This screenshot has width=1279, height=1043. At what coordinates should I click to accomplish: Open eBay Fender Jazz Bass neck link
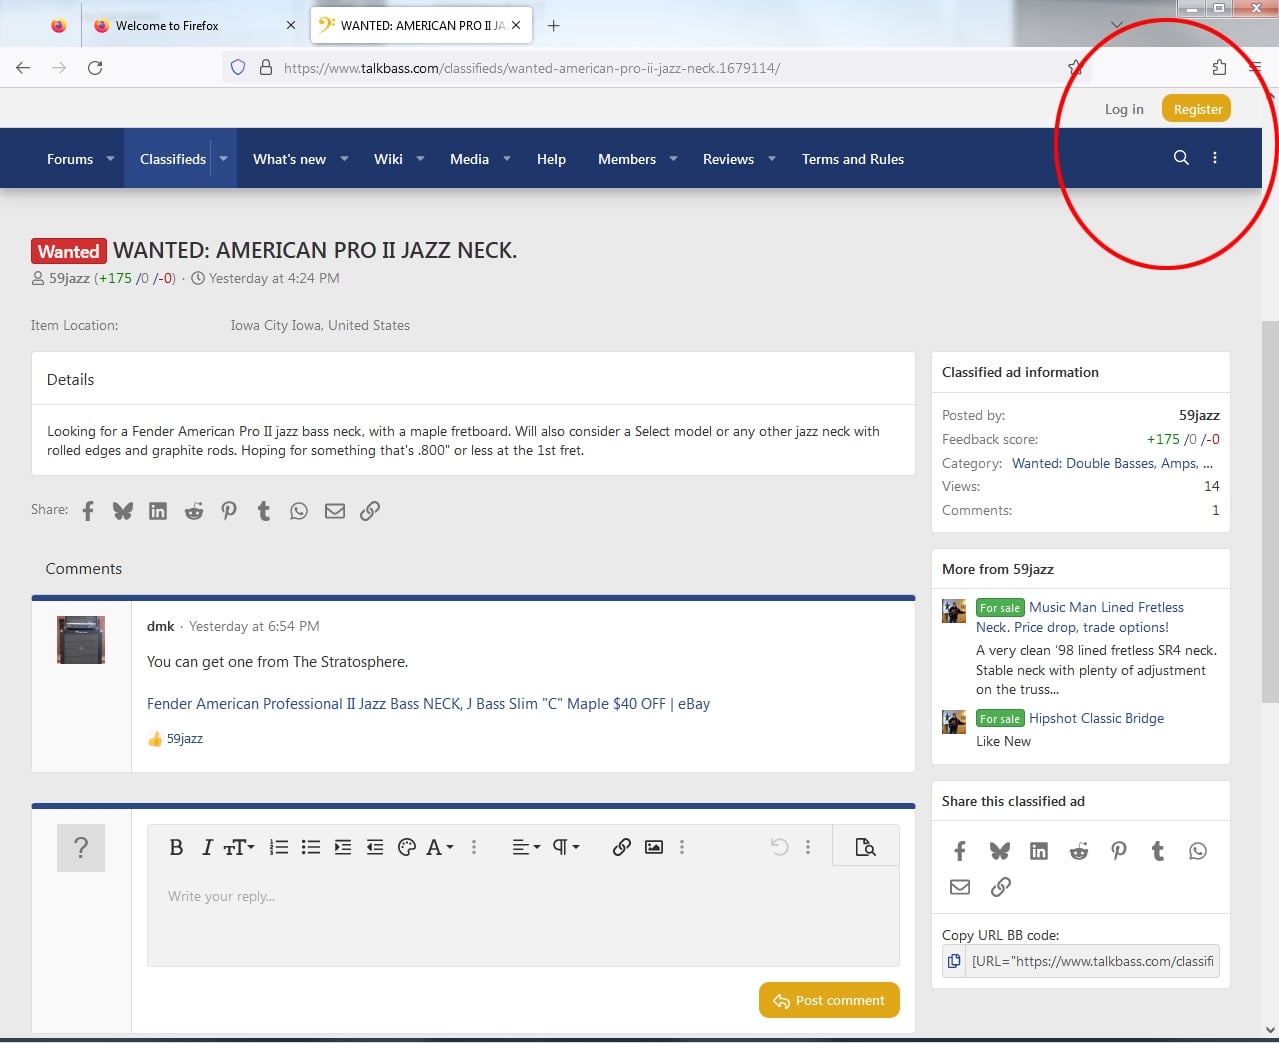[428, 704]
